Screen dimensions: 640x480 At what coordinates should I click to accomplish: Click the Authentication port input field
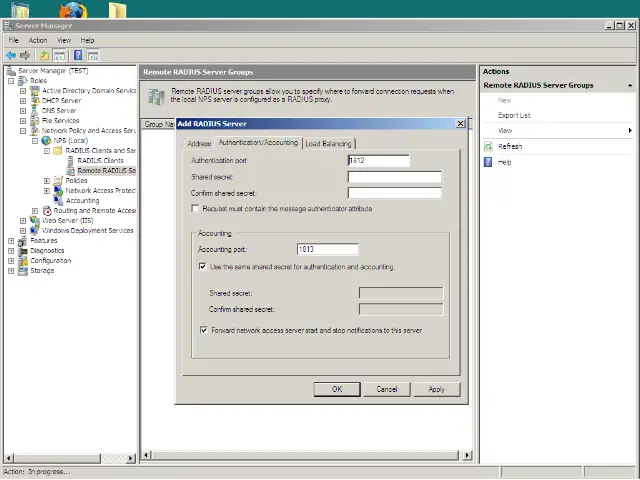[x=378, y=160]
